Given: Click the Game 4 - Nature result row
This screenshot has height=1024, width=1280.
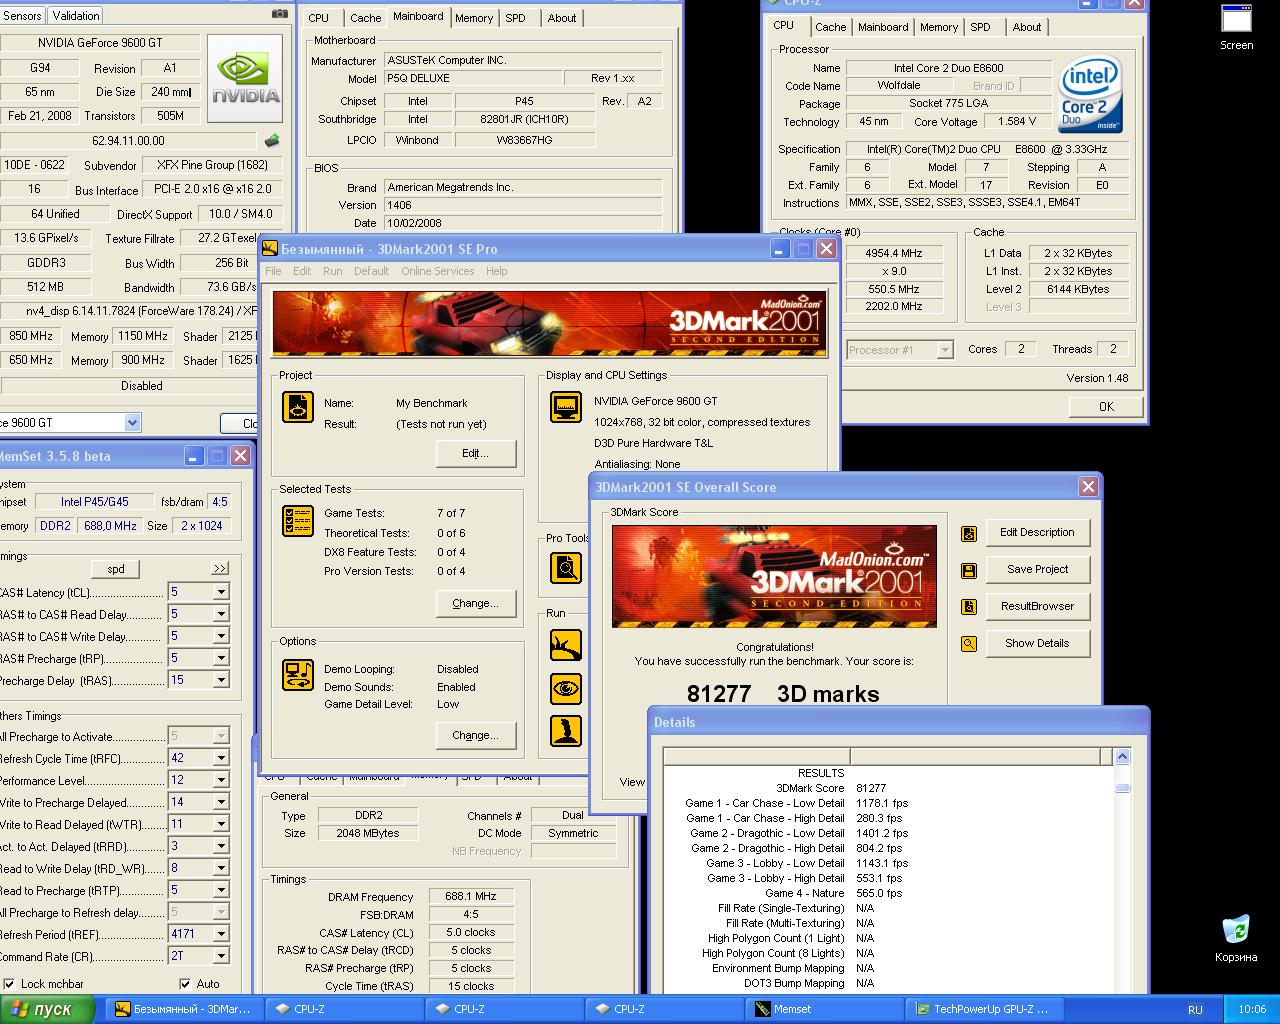Looking at the screenshot, I should pyautogui.click(x=888, y=893).
